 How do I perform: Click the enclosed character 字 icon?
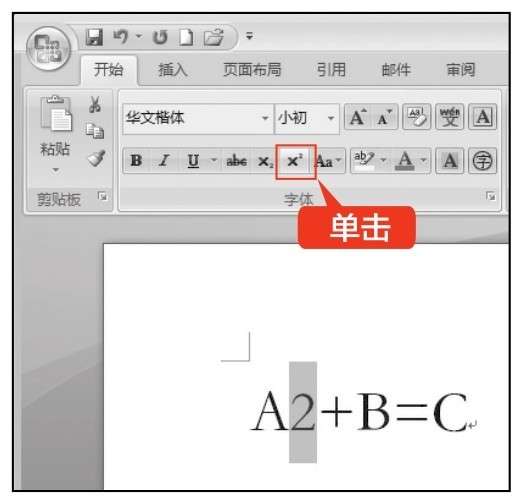click(482, 161)
